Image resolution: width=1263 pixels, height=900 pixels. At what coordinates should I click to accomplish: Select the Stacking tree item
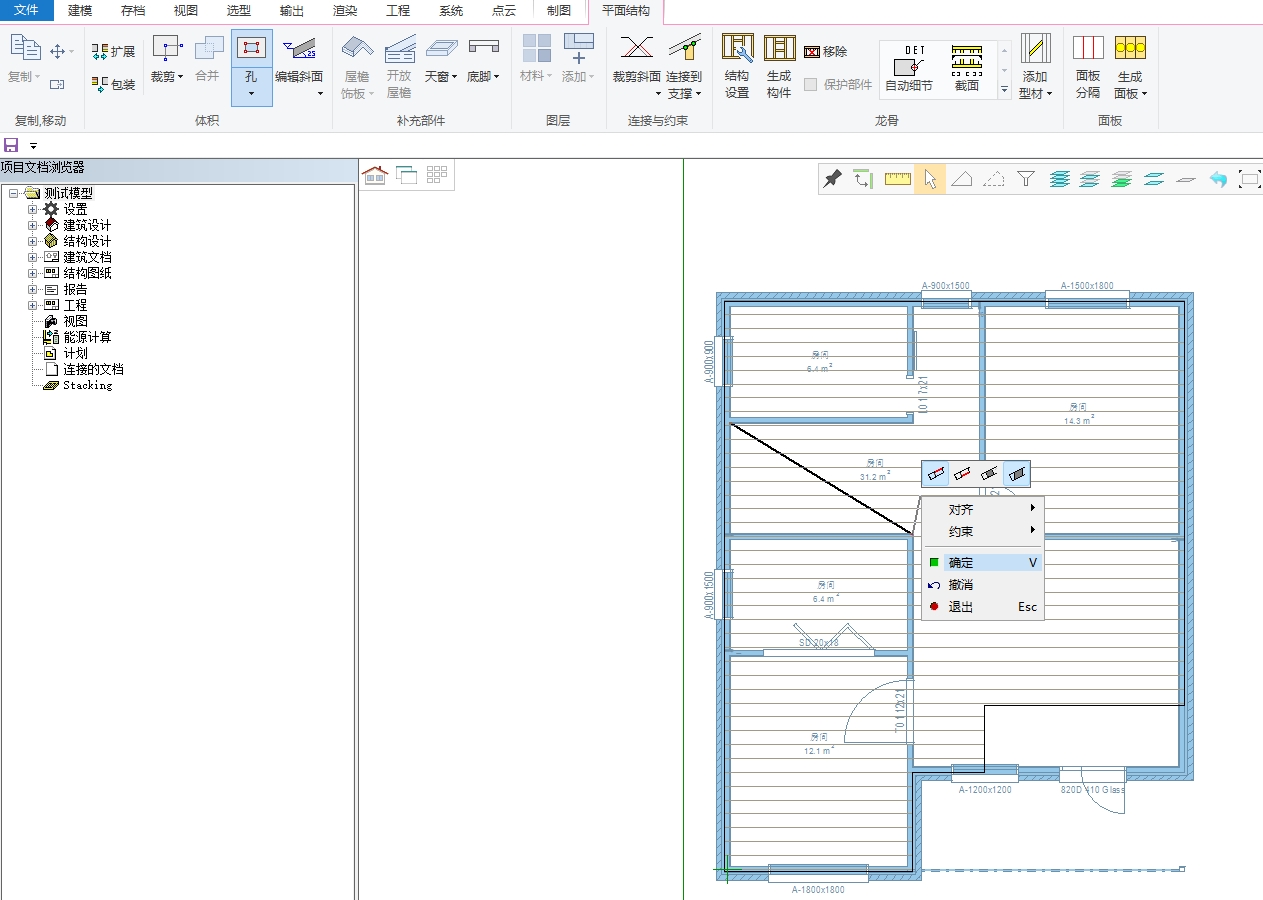[x=88, y=385]
